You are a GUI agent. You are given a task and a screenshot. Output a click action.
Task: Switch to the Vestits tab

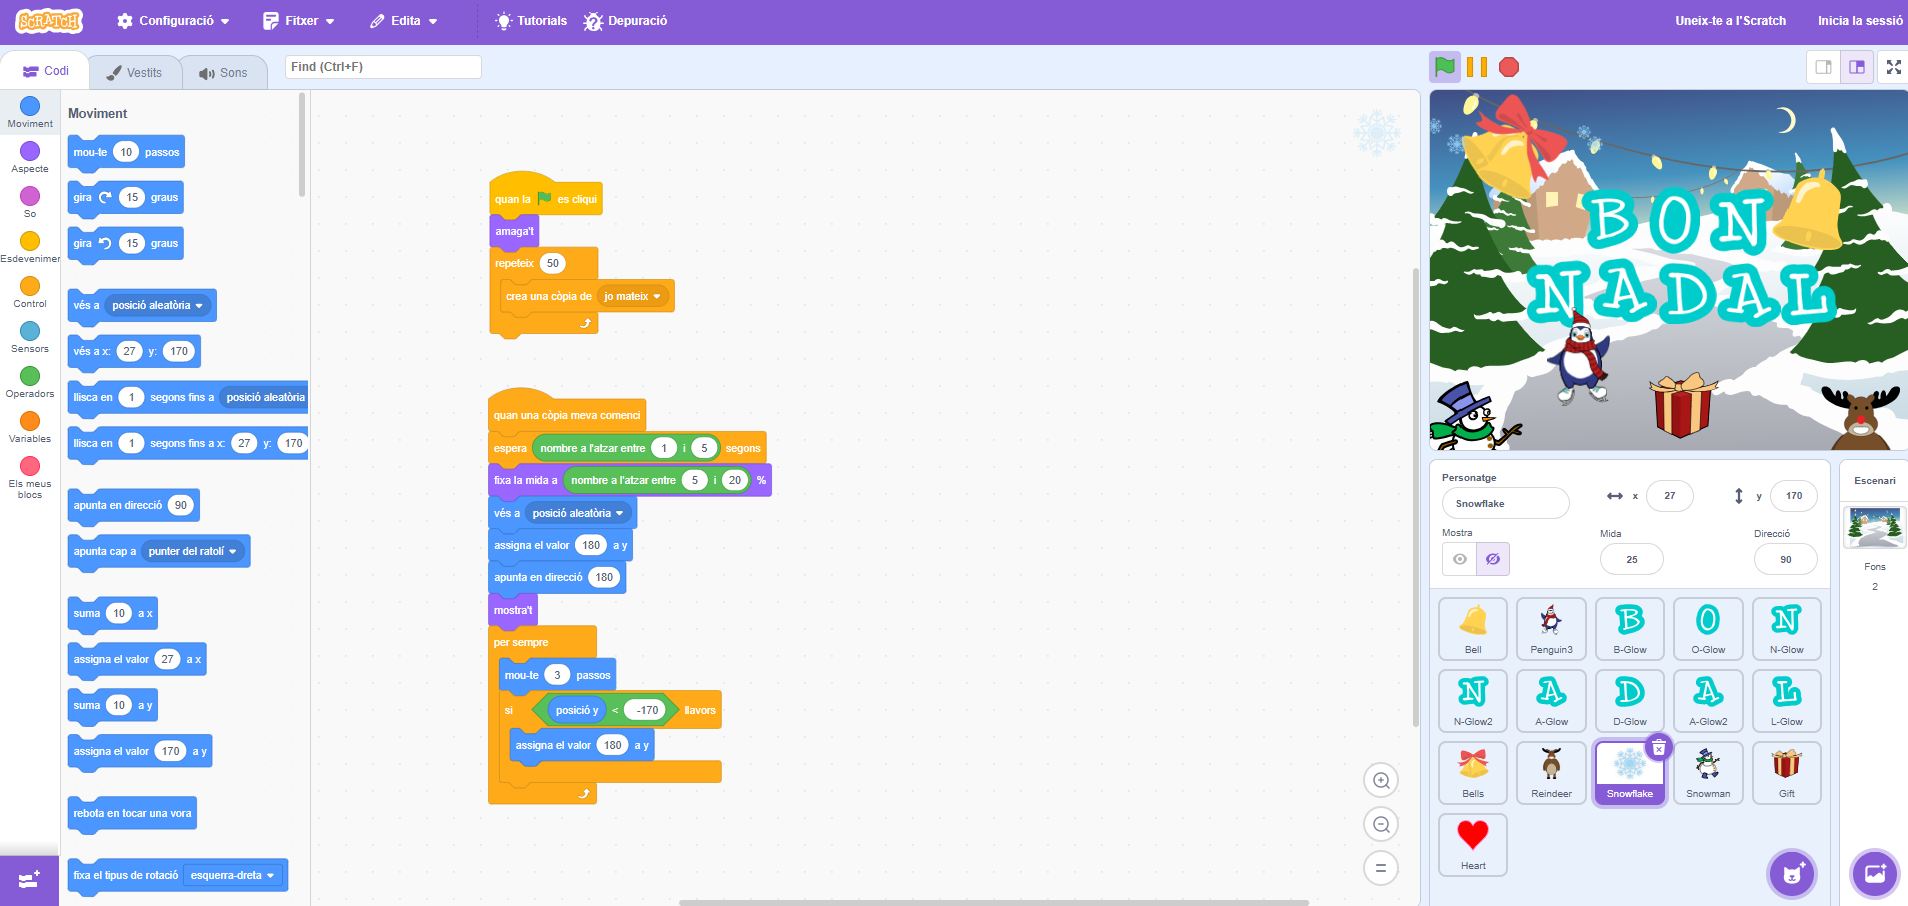pos(135,73)
